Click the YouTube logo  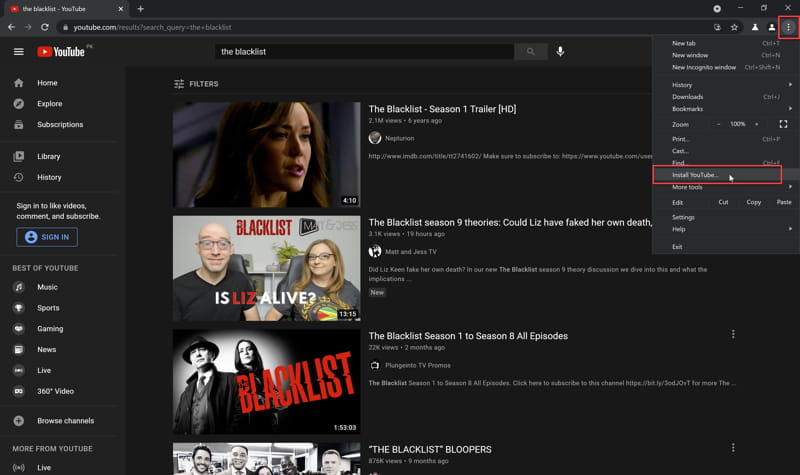(61, 52)
